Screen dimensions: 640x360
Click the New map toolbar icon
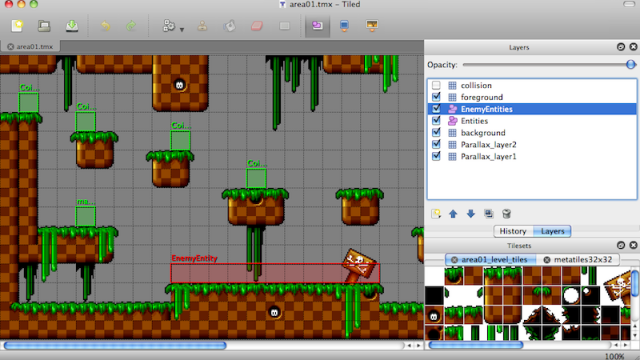(x=17, y=26)
